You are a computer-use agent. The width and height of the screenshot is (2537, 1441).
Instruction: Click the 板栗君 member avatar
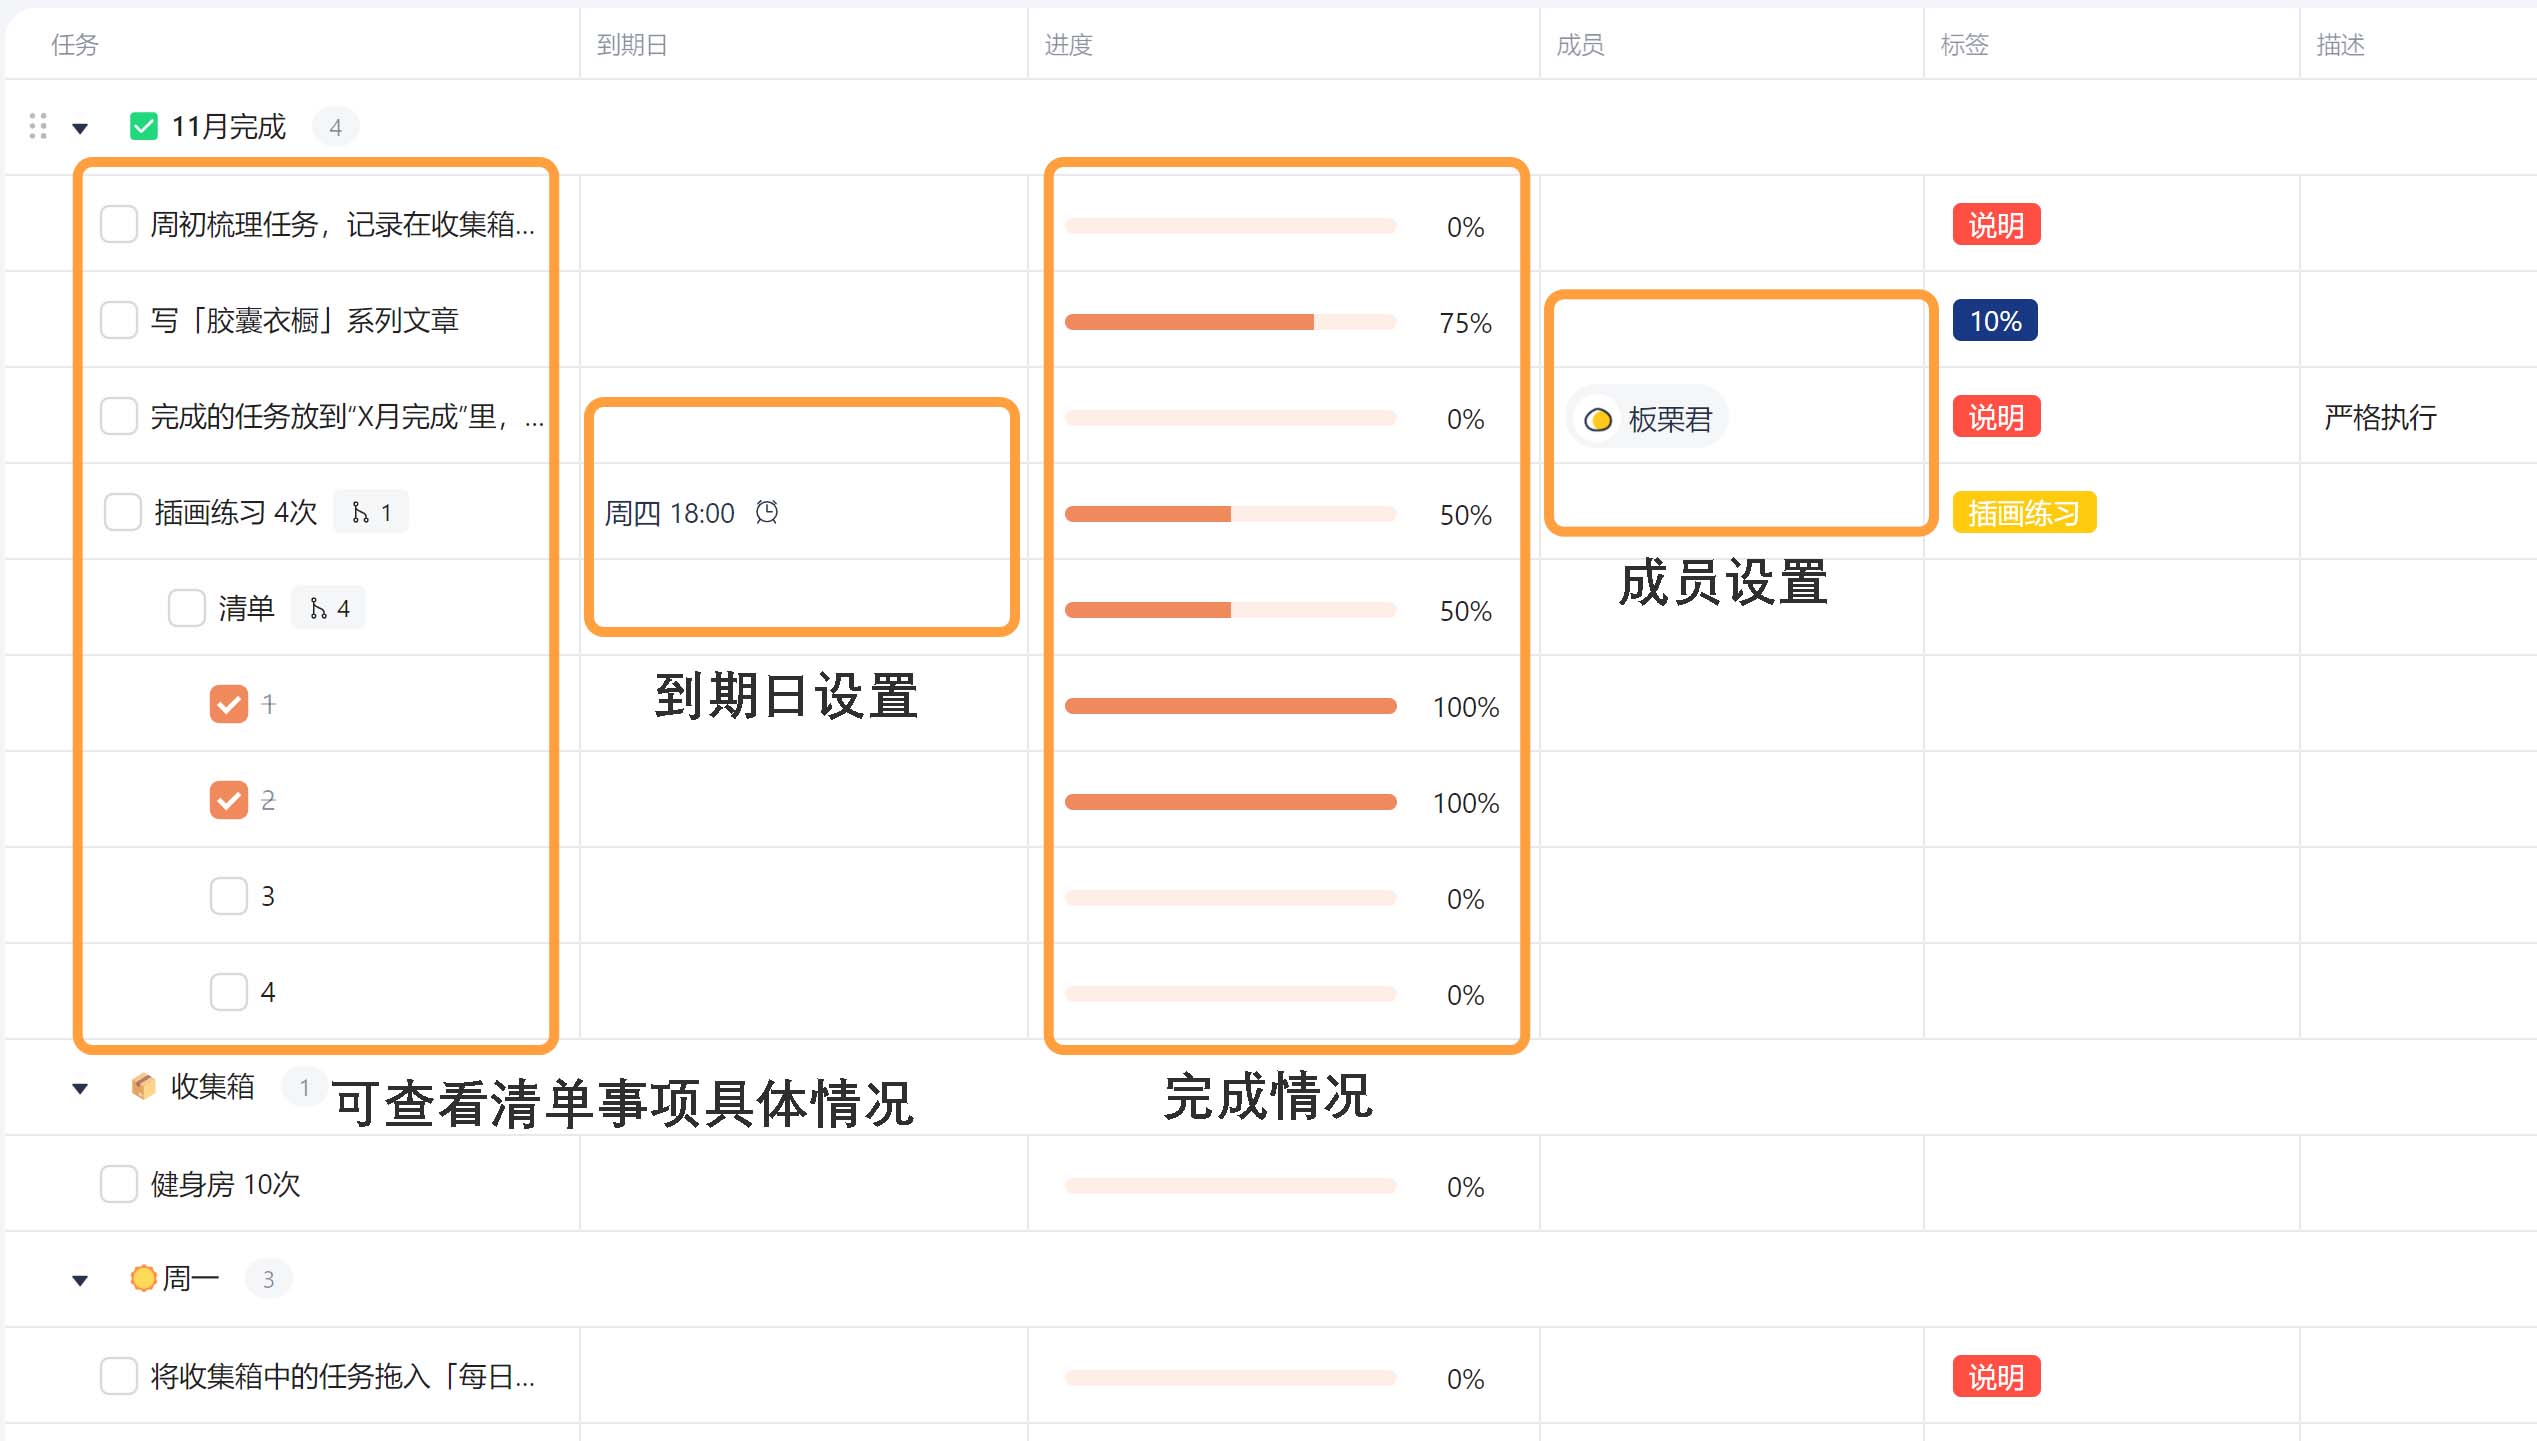[x=1598, y=419]
